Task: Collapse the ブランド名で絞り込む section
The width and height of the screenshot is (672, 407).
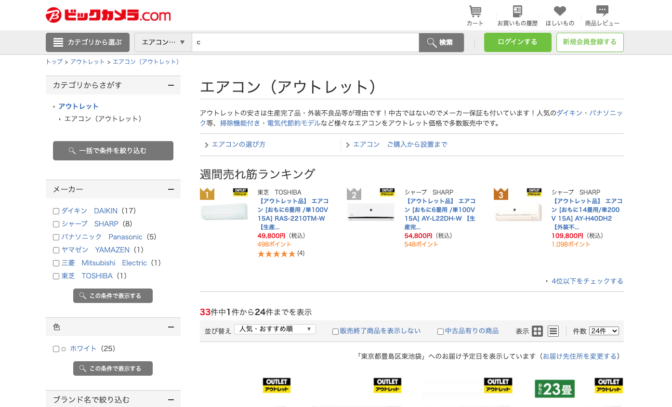Action: (x=171, y=400)
